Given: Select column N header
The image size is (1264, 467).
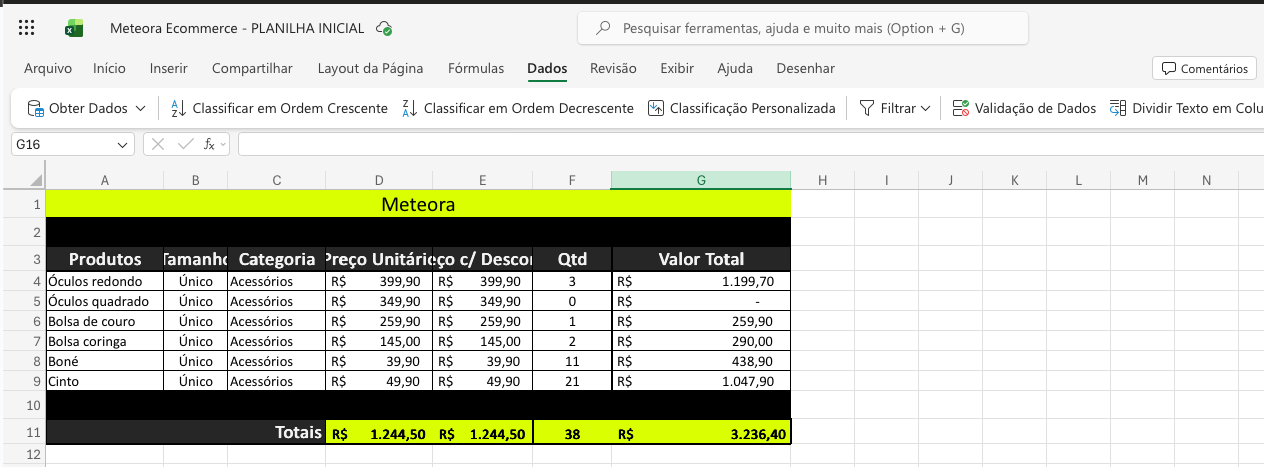Looking at the screenshot, I should tap(1206, 180).
